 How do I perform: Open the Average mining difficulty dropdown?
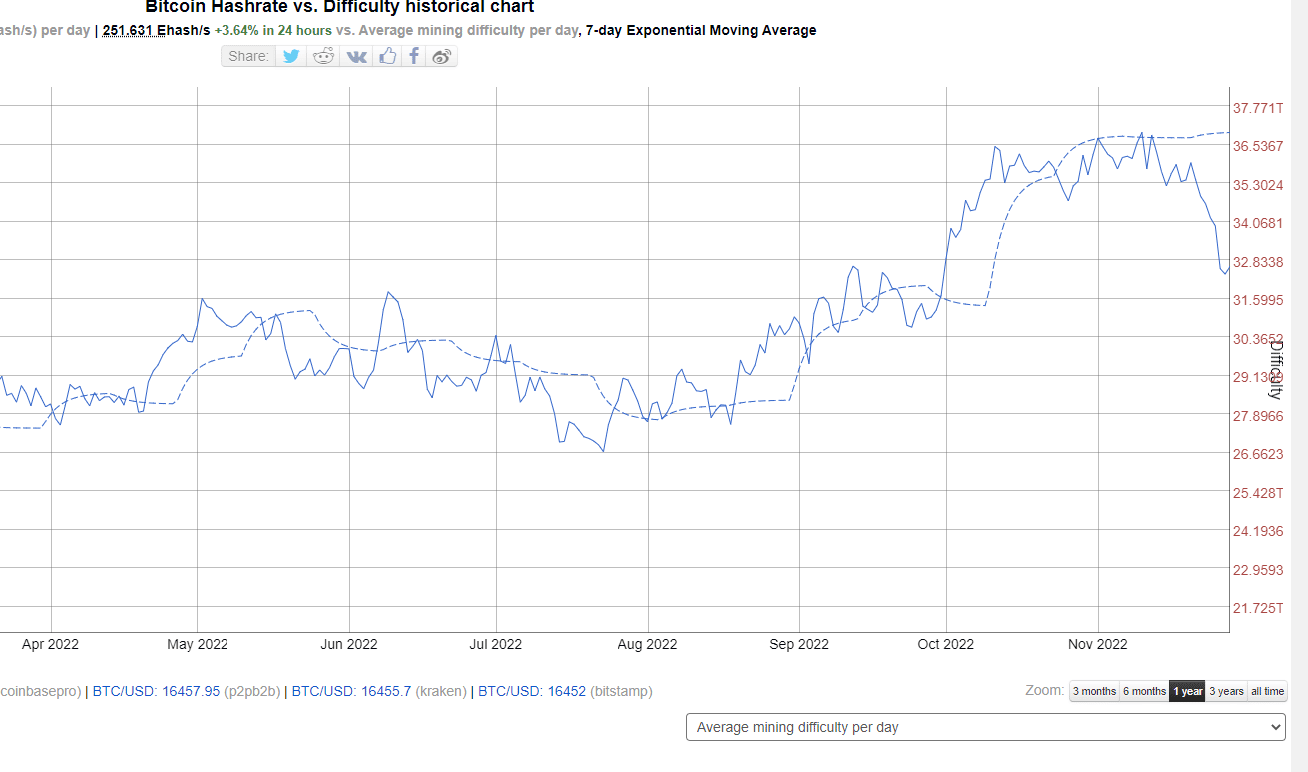click(x=985, y=727)
